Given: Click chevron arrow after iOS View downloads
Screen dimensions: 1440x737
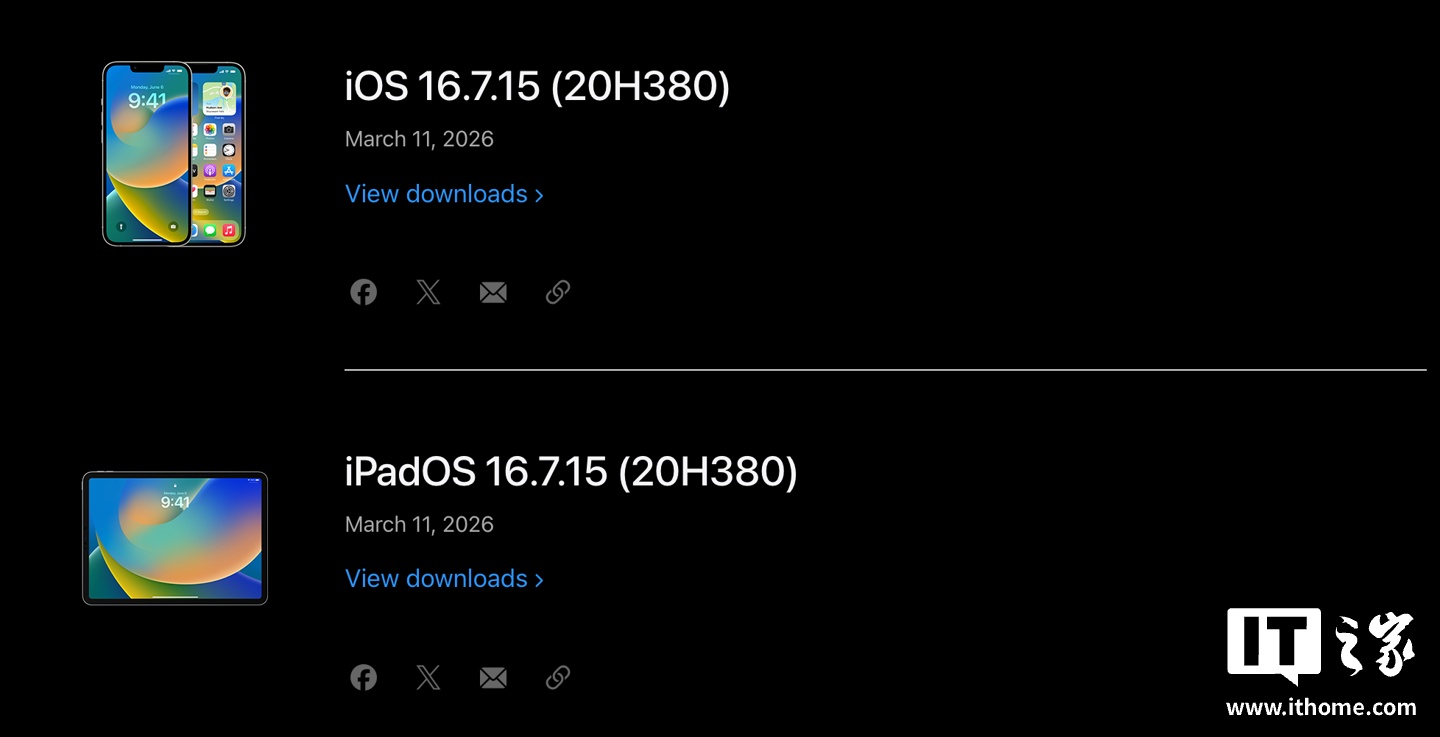Looking at the screenshot, I should tap(539, 195).
